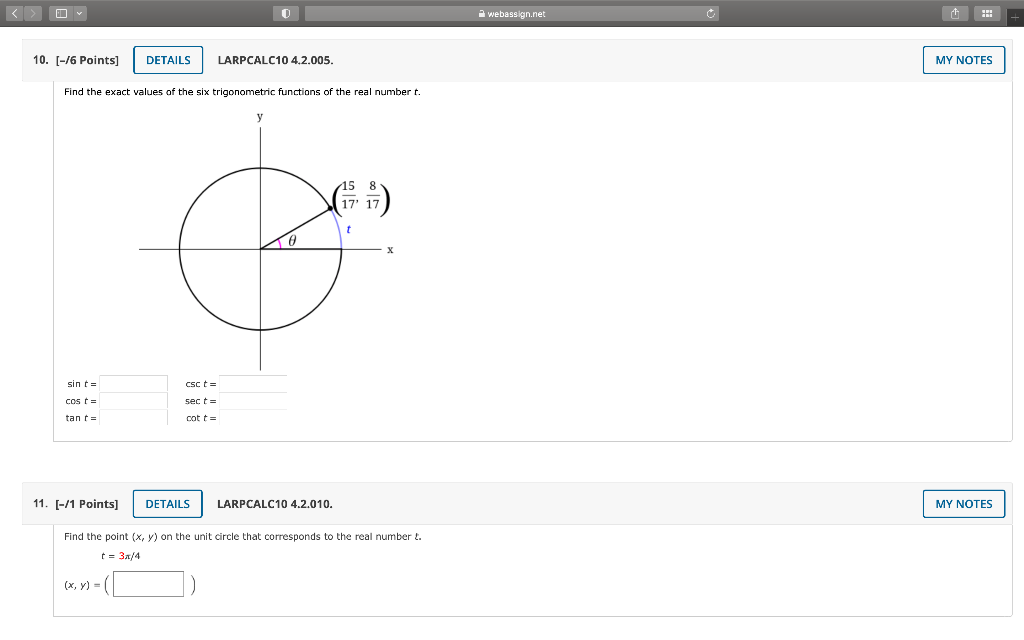Toggle the Safari sidebar
The width and height of the screenshot is (1024, 640).
pyautogui.click(x=60, y=13)
